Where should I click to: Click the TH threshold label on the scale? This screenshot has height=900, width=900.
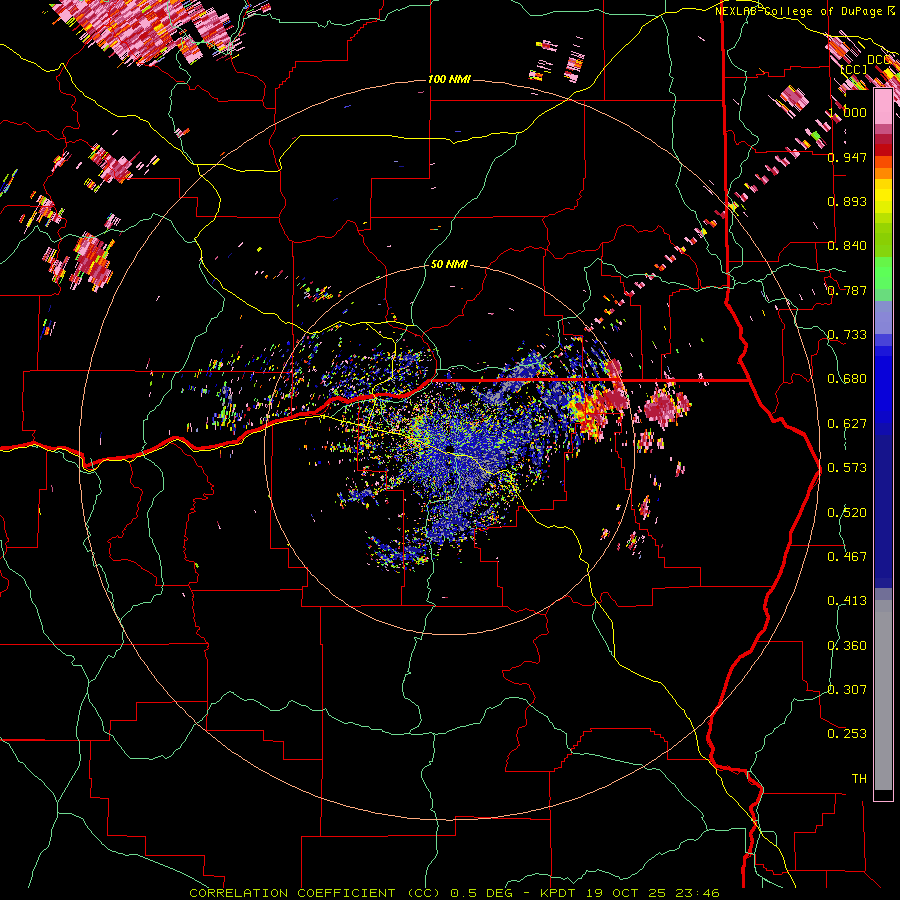tap(859, 779)
